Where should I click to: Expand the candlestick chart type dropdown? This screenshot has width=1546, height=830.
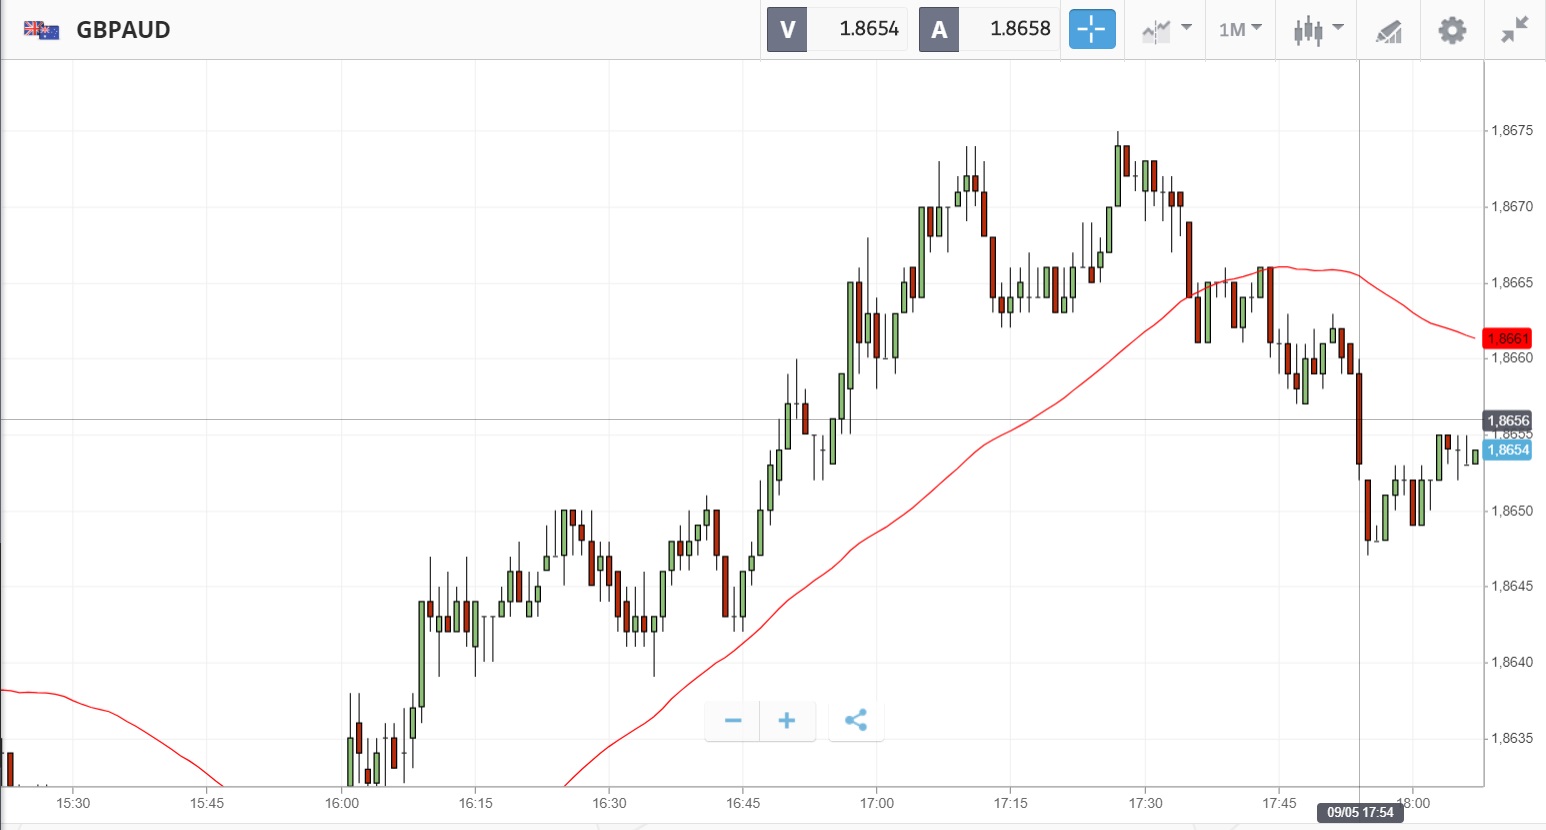click(1317, 30)
